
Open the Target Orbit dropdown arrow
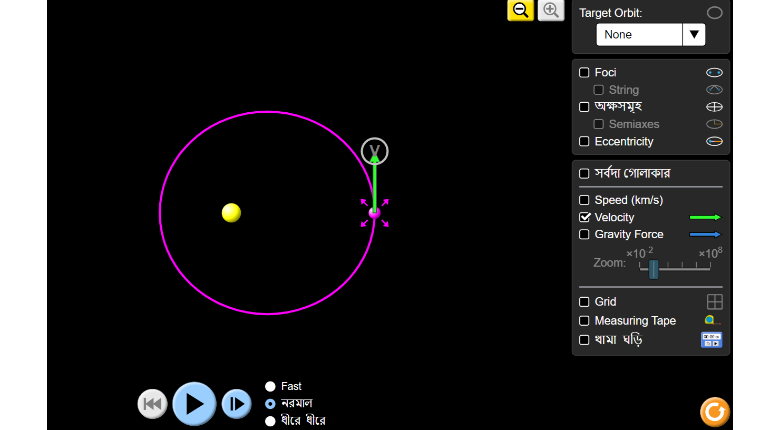[694, 34]
